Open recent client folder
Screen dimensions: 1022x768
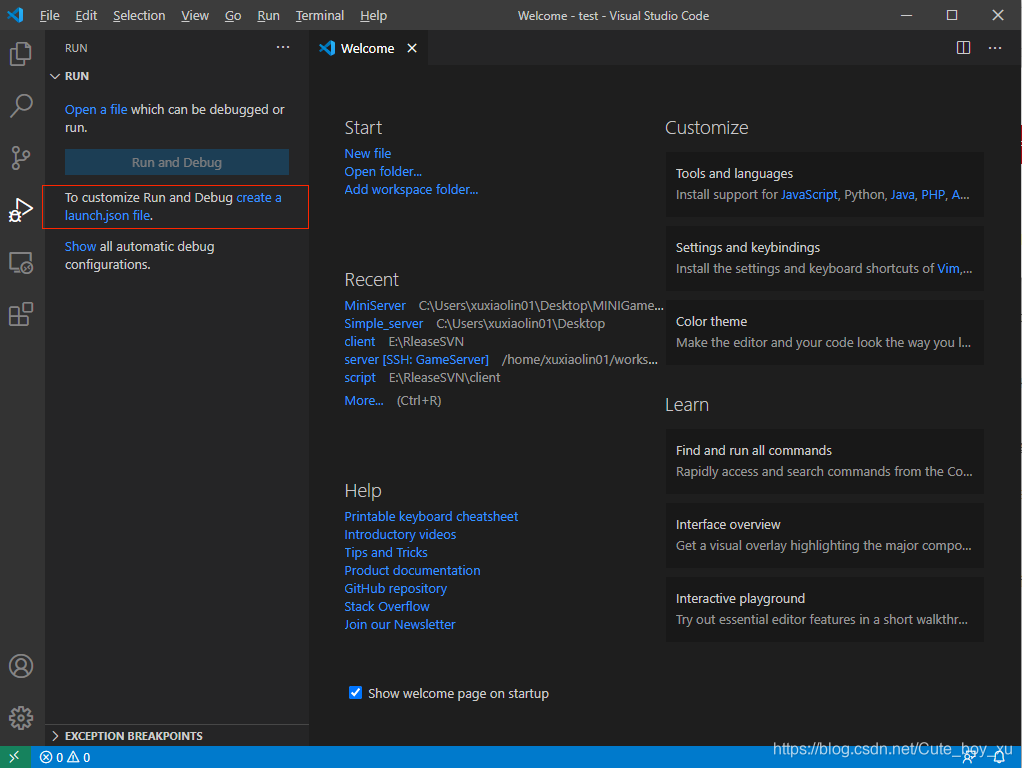click(360, 342)
